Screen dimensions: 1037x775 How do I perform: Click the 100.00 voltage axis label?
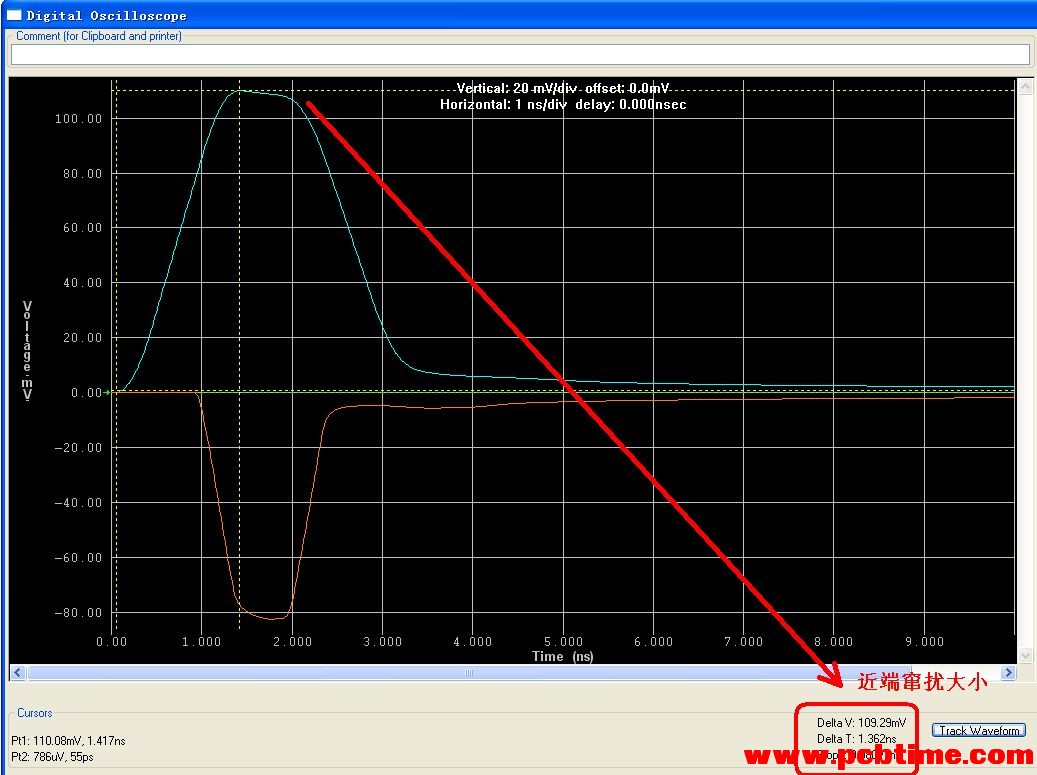[x=78, y=119]
